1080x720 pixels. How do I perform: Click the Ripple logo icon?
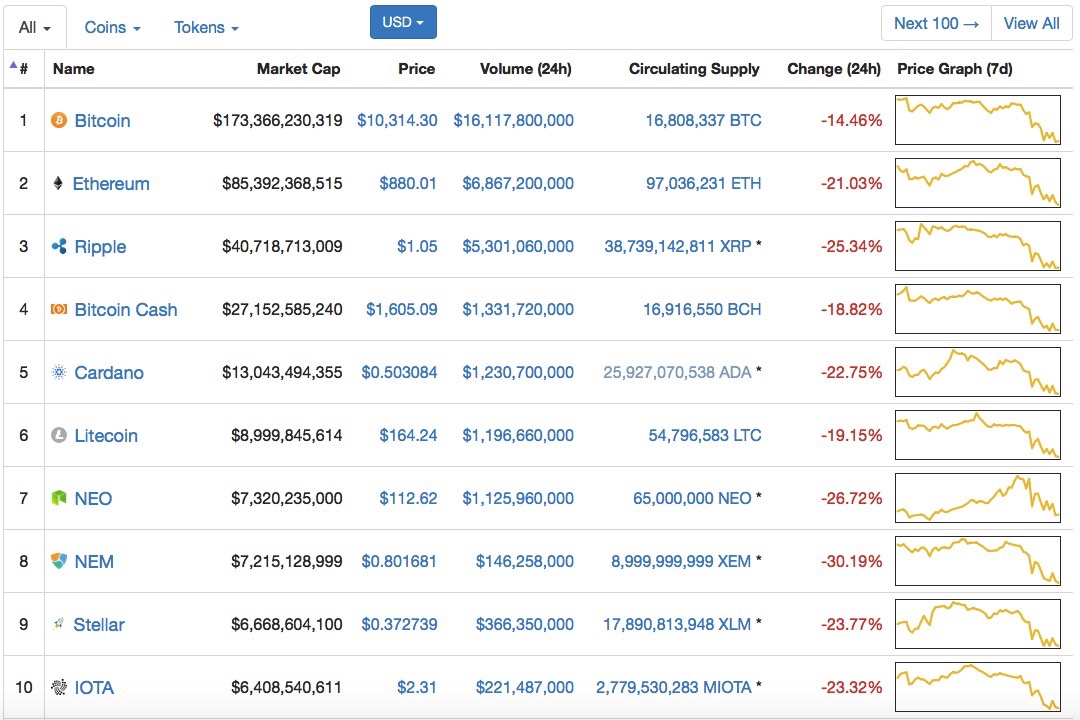coord(59,246)
